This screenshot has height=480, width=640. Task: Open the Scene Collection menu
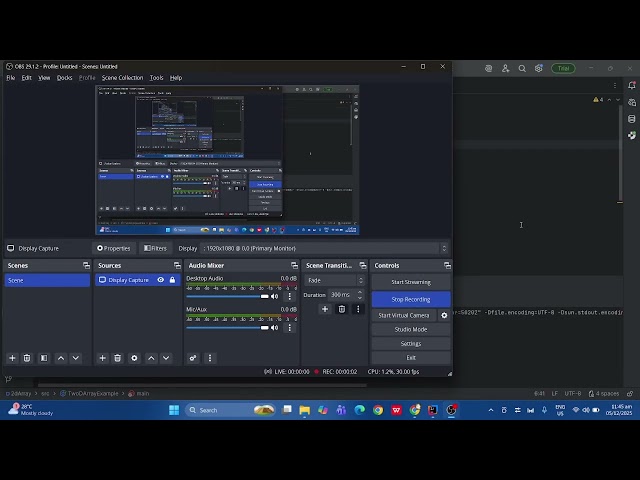pyautogui.click(x=122, y=77)
